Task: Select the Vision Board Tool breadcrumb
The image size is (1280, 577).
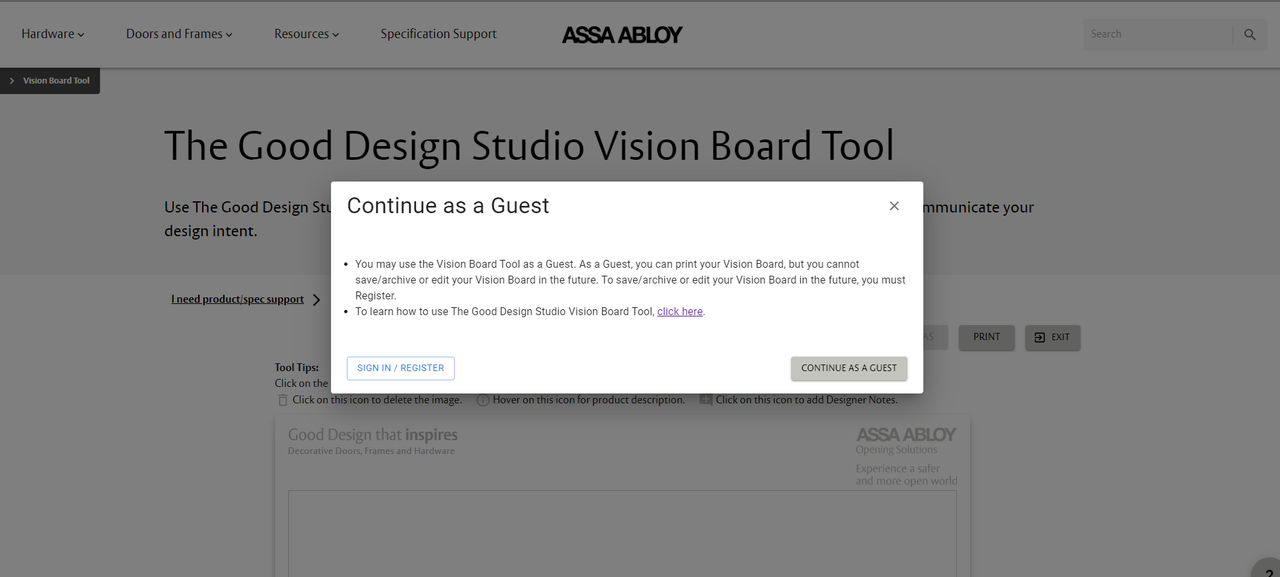Action: 55,80
